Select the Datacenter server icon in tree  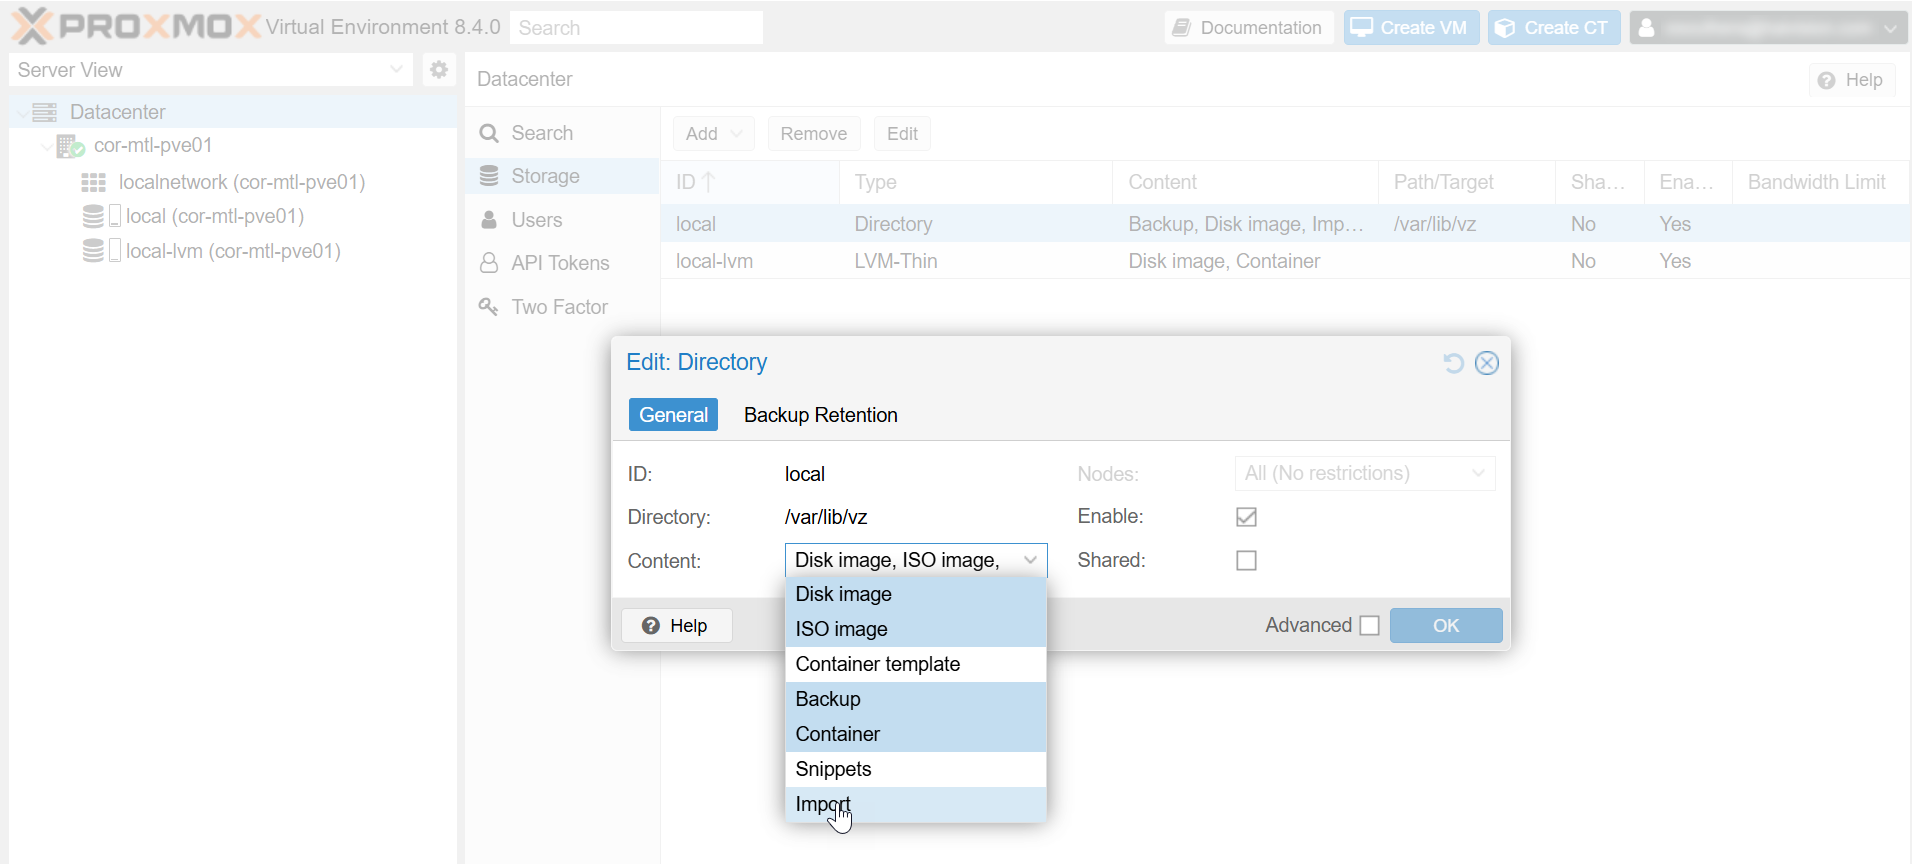[x=45, y=112]
